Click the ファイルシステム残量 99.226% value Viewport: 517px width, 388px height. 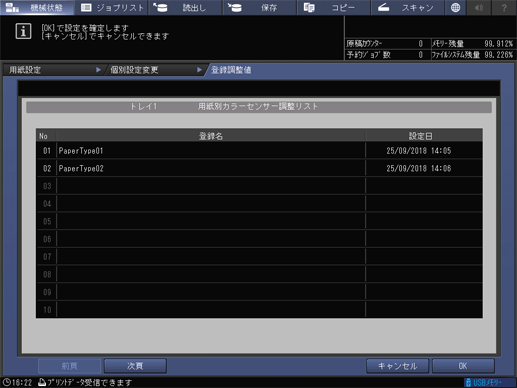coord(498,55)
